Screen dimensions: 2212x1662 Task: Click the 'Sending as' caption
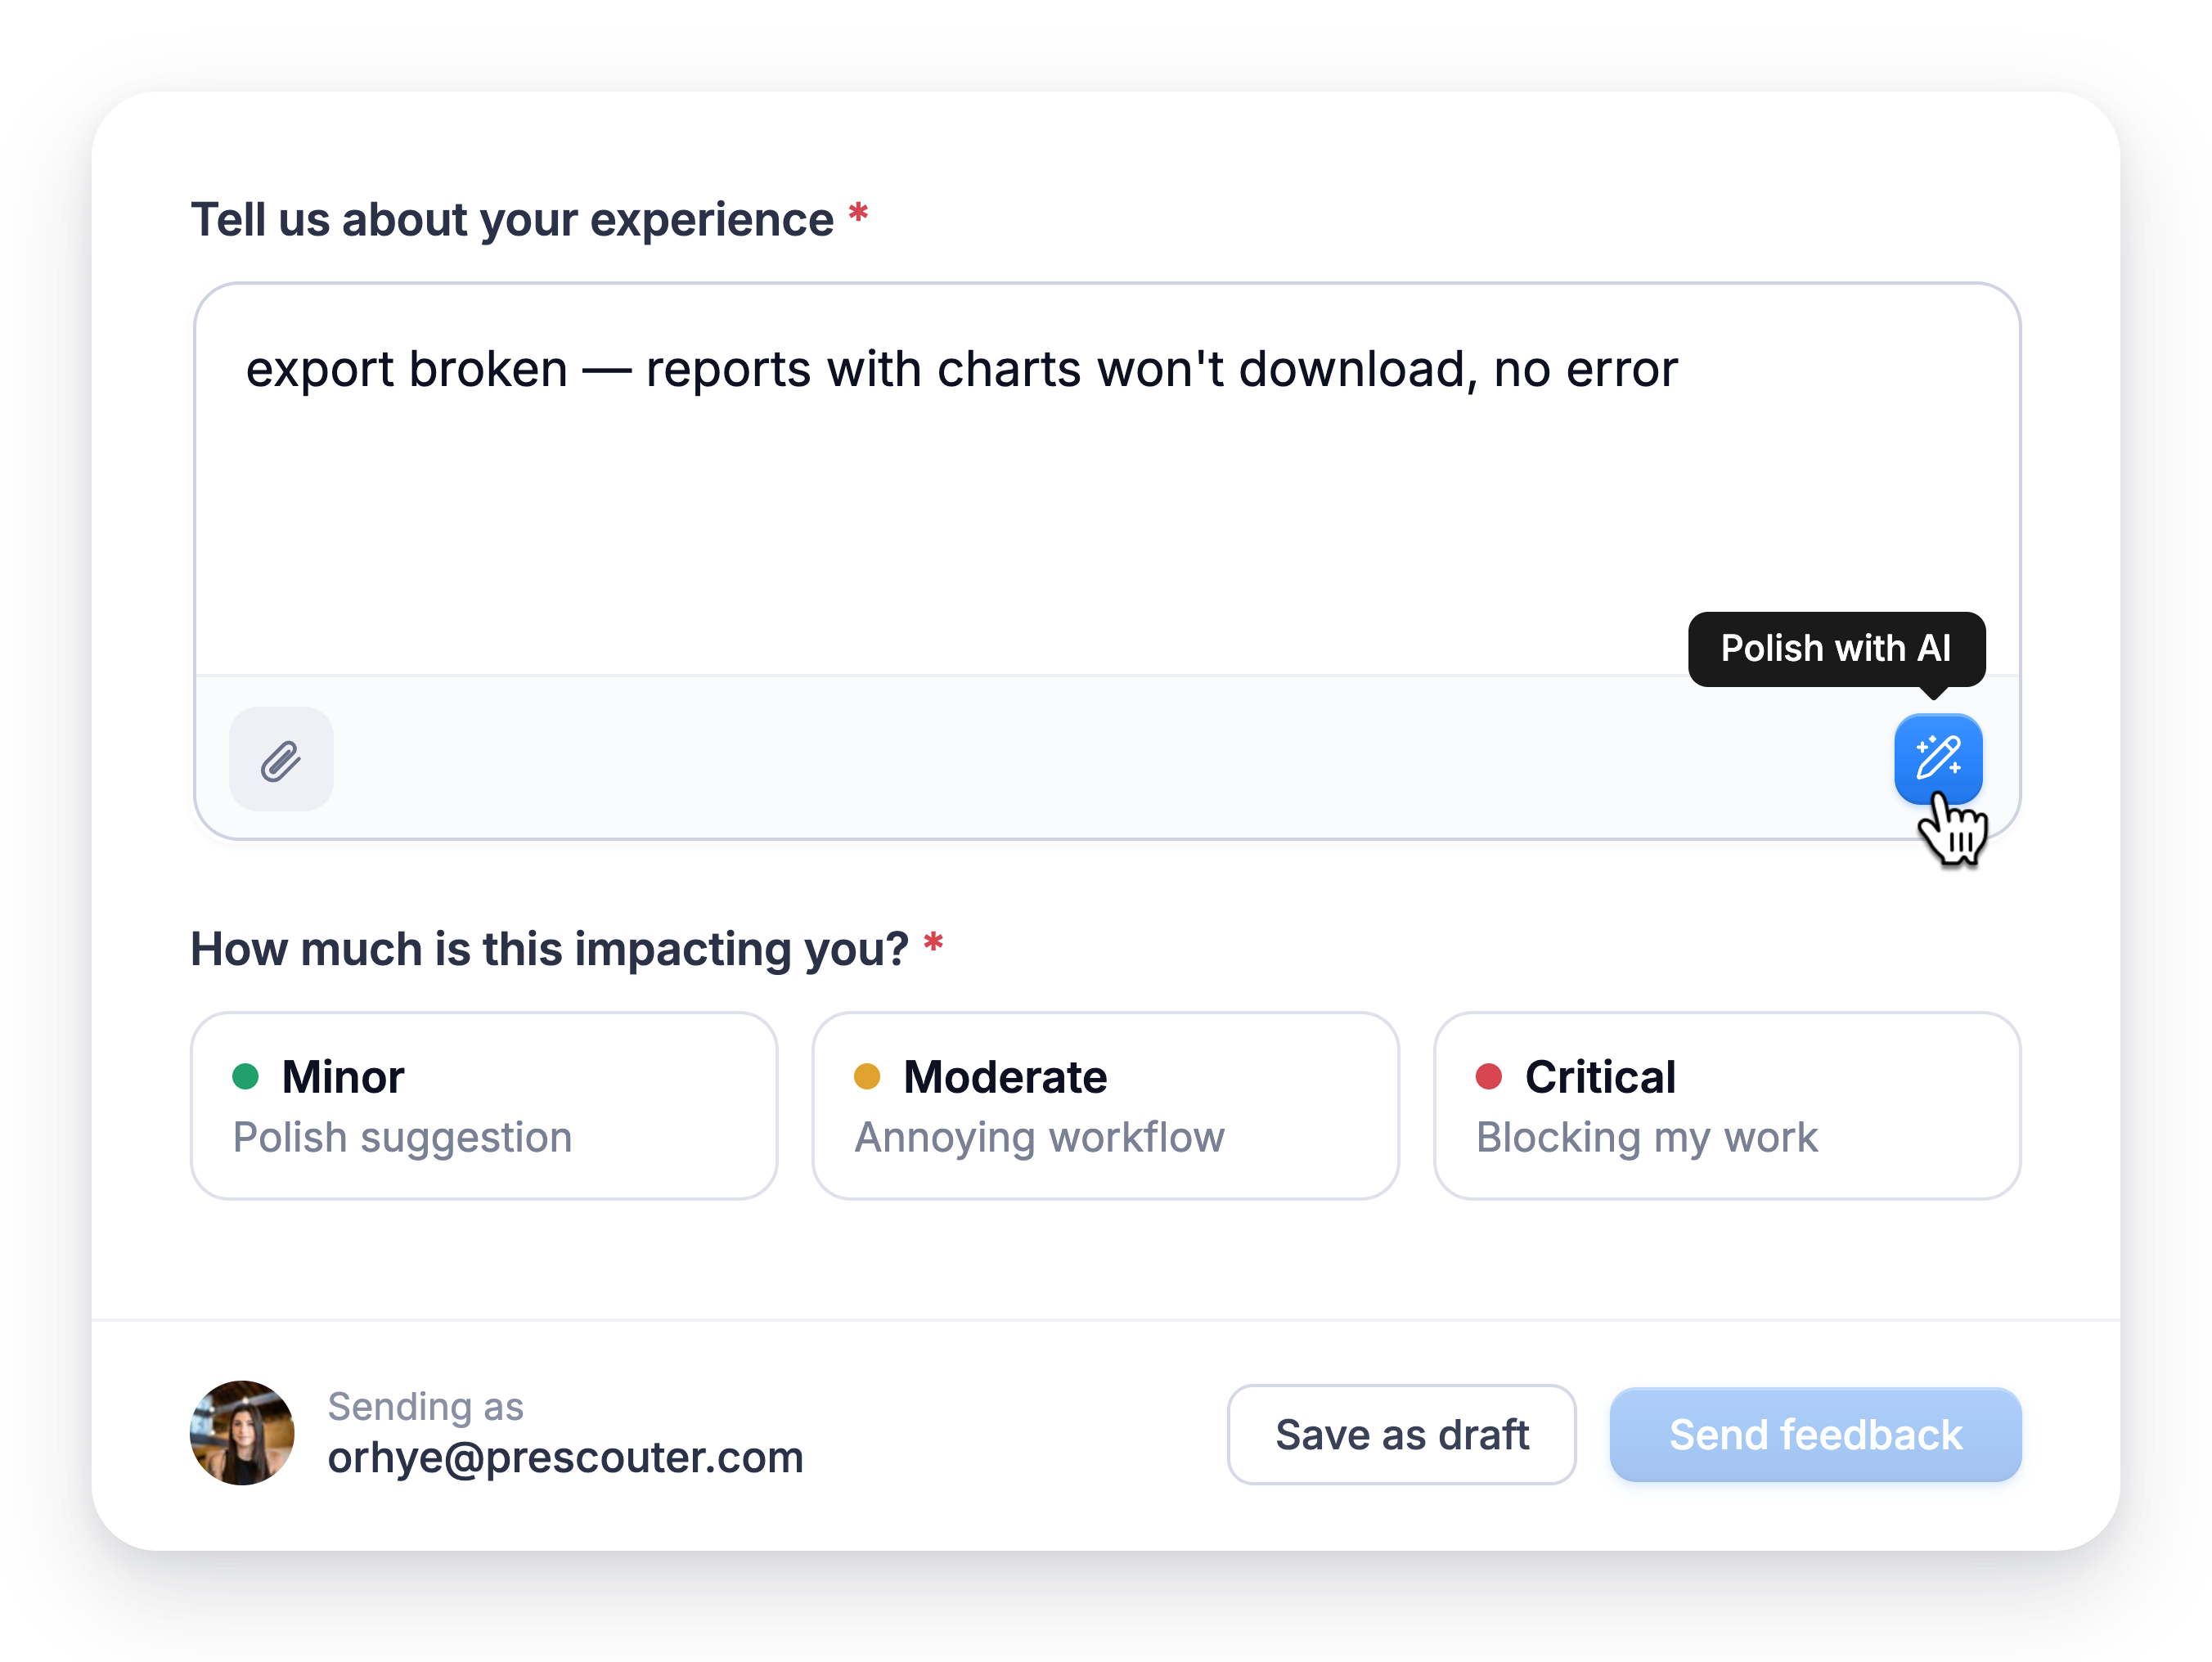pyautogui.click(x=426, y=1406)
